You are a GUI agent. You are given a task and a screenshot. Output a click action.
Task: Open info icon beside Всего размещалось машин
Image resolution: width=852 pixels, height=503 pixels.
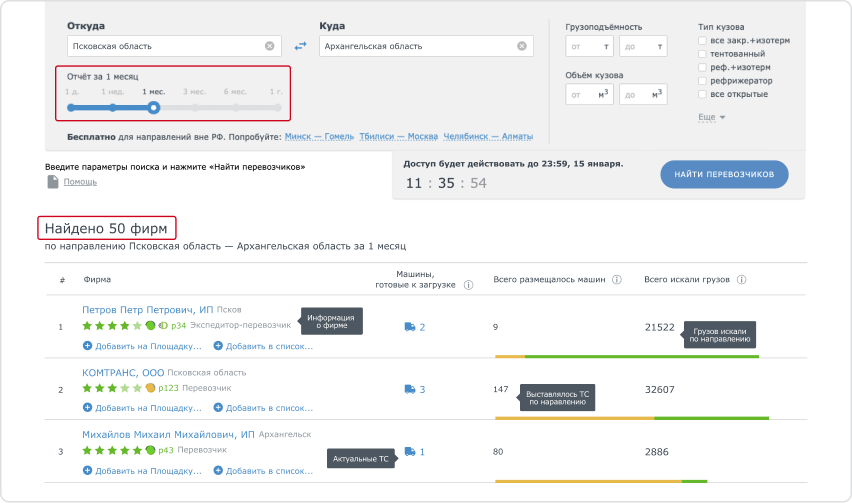(617, 280)
